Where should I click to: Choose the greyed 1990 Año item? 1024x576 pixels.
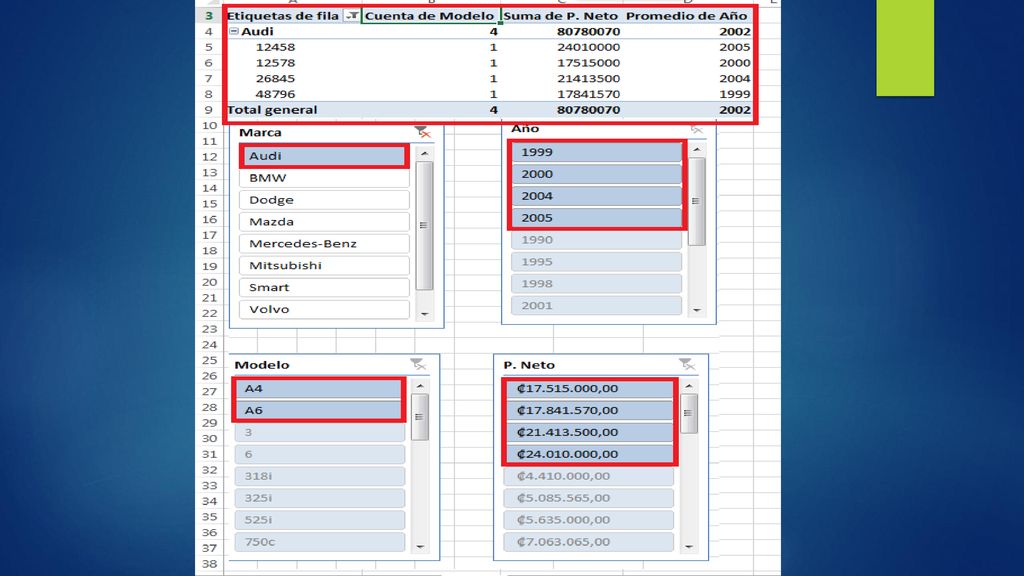point(597,240)
